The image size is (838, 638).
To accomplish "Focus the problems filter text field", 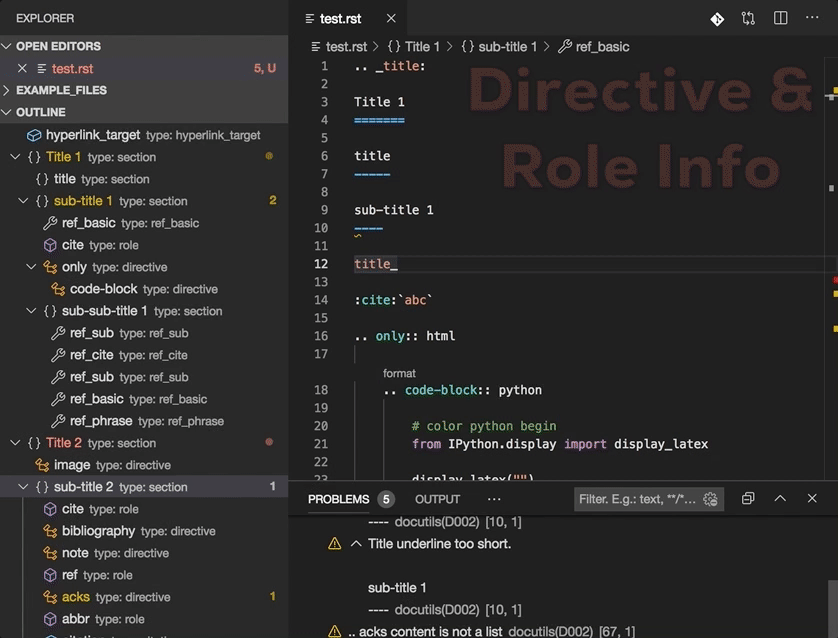I will tap(638, 499).
